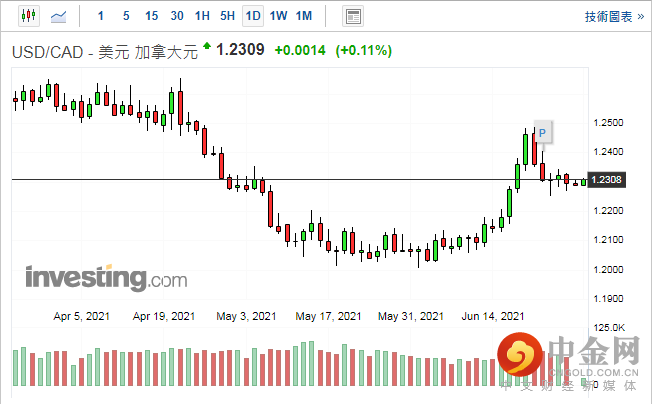Viewport: 654px width, 404px height.
Task: Open the news overlay toolbar icon
Action: coord(353,17)
